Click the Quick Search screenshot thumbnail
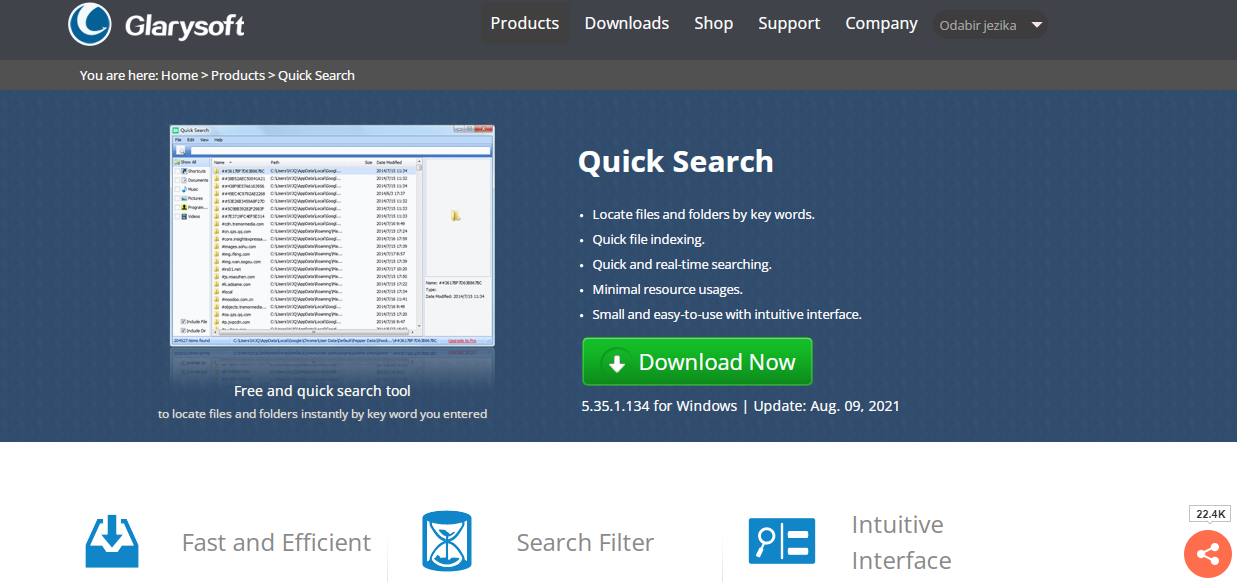Screen dimensions: 1237x582 pos(332,236)
